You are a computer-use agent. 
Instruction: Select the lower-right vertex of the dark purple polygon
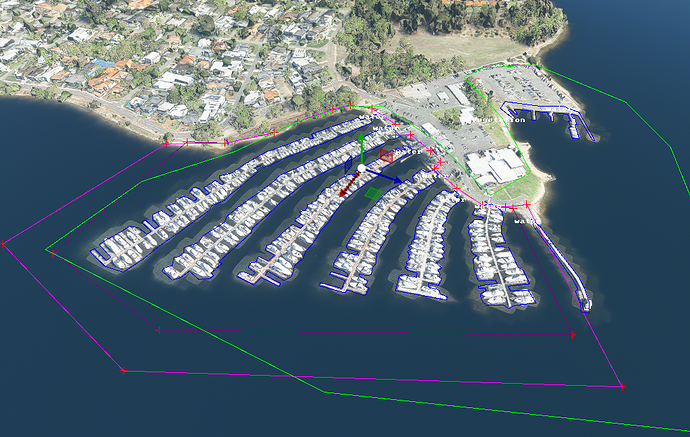(573, 335)
